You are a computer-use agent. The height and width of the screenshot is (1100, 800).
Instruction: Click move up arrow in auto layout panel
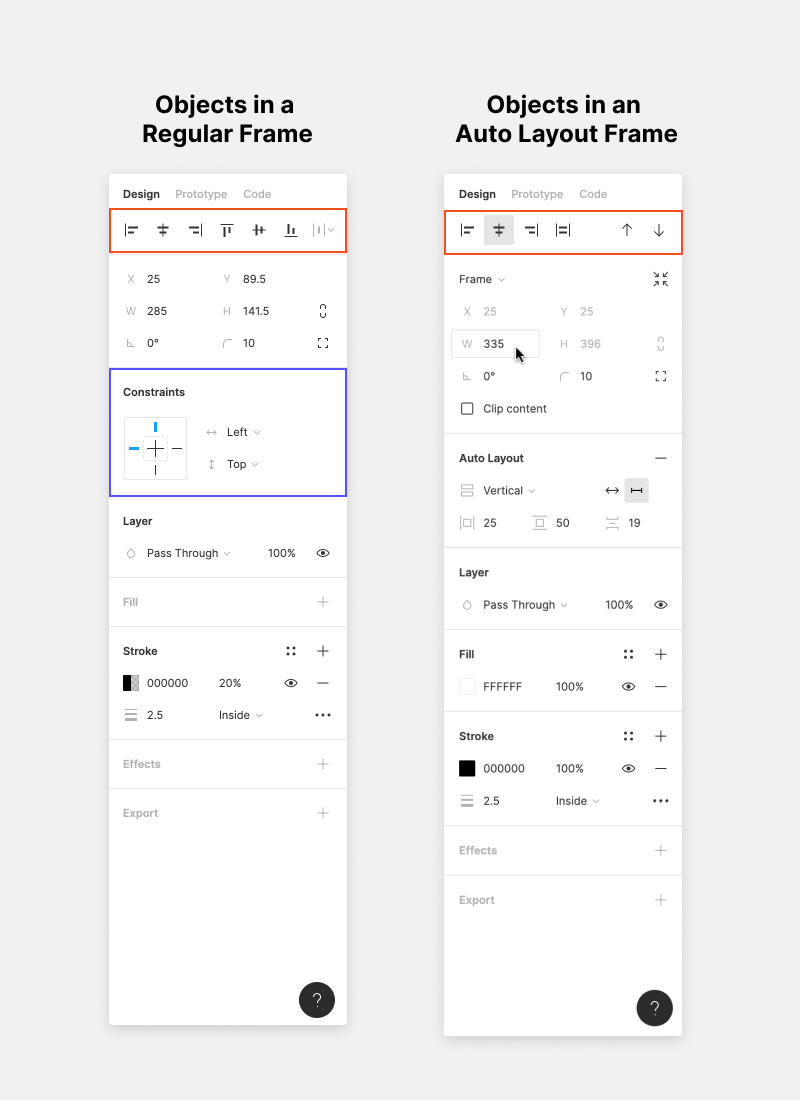pos(627,230)
